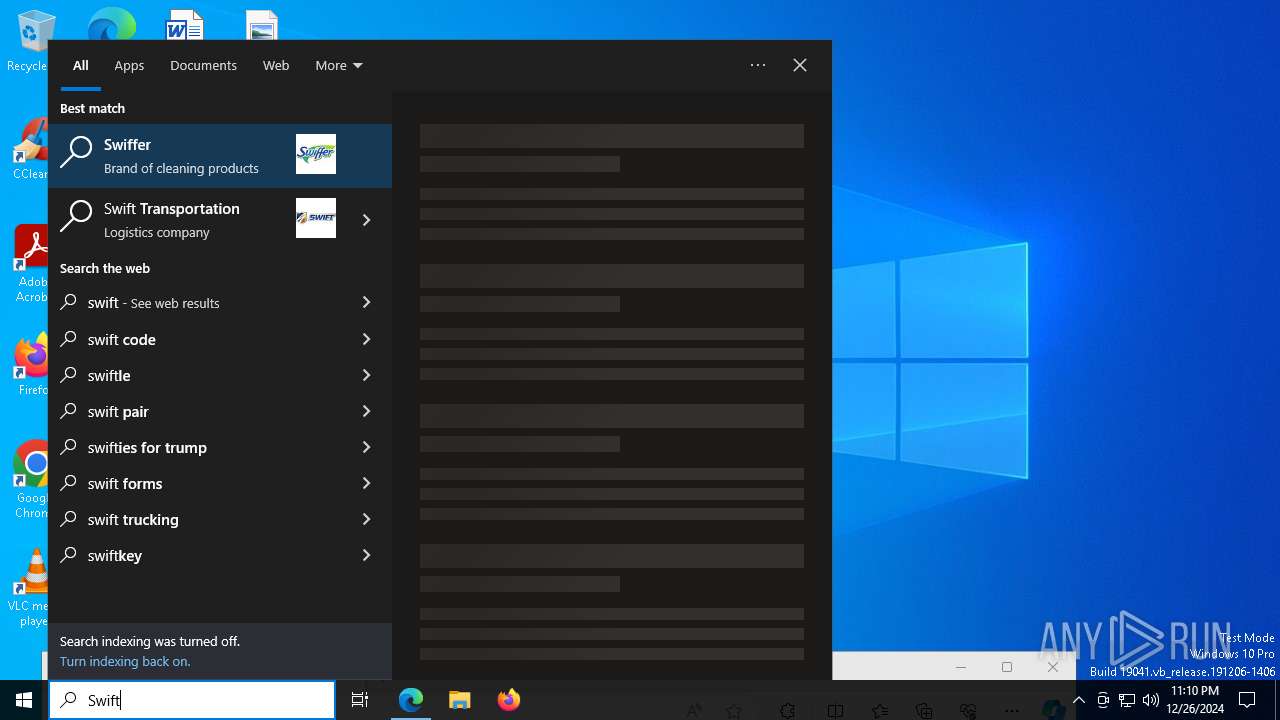Expand the 'swift pair' suggestion arrow
1280x720 pixels.
tap(367, 411)
